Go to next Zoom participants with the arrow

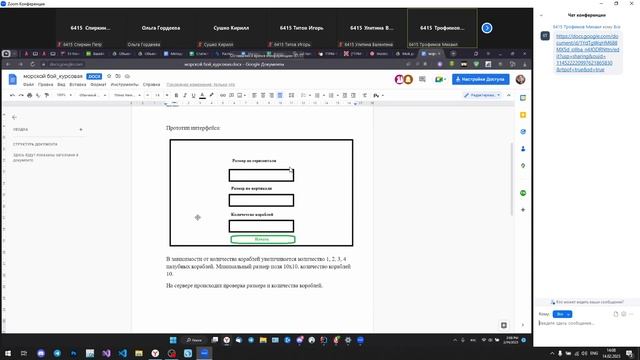coord(487,28)
